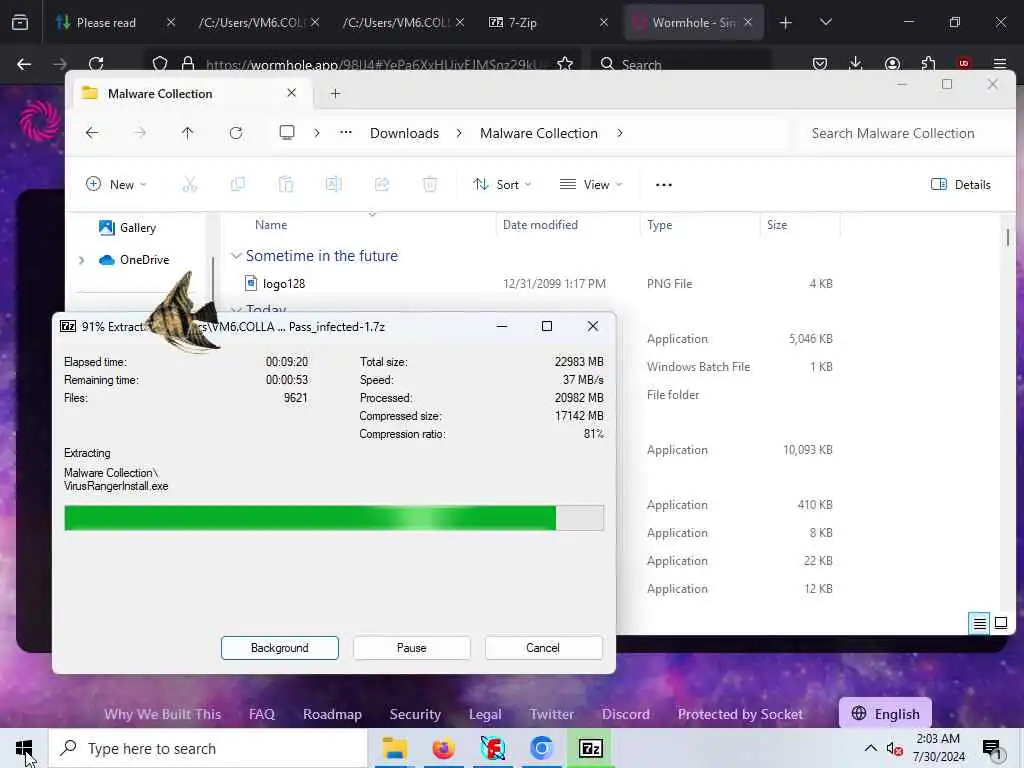Open the Roadmap link on Wormhole page
Viewport: 1024px width, 768px height.
(x=332, y=714)
